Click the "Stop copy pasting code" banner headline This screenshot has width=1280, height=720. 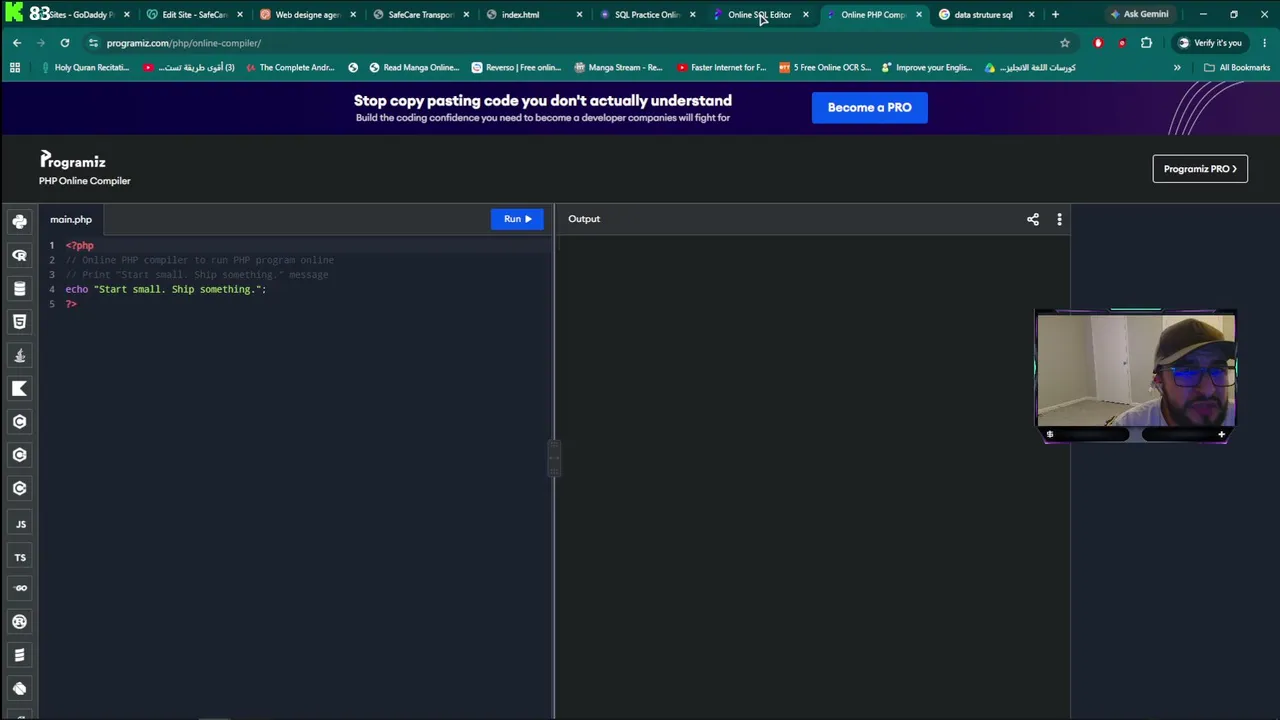tap(543, 100)
